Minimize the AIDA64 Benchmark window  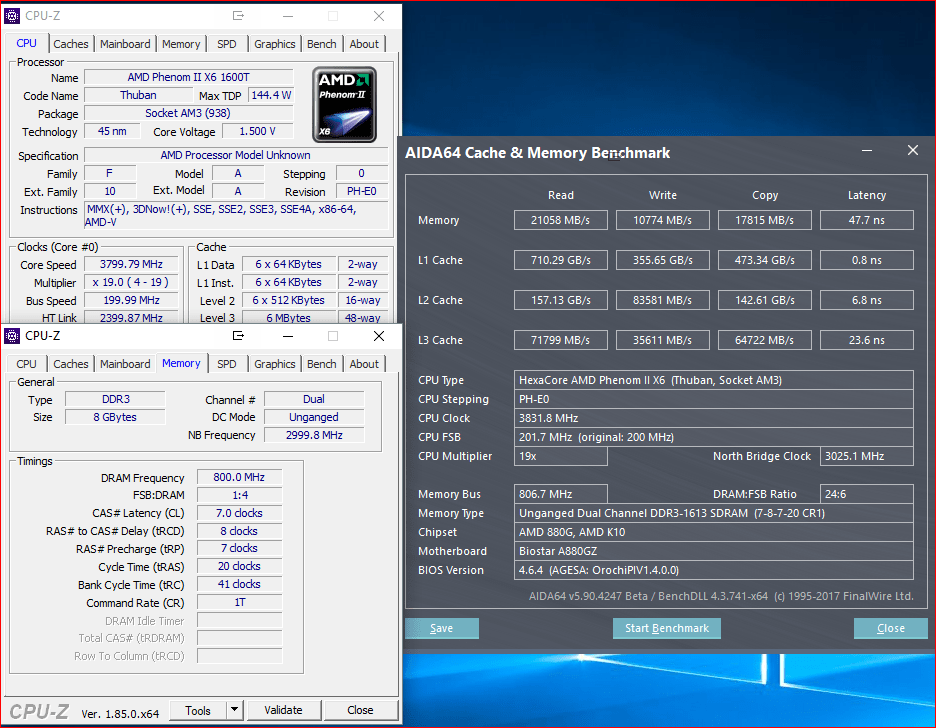click(x=867, y=150)
